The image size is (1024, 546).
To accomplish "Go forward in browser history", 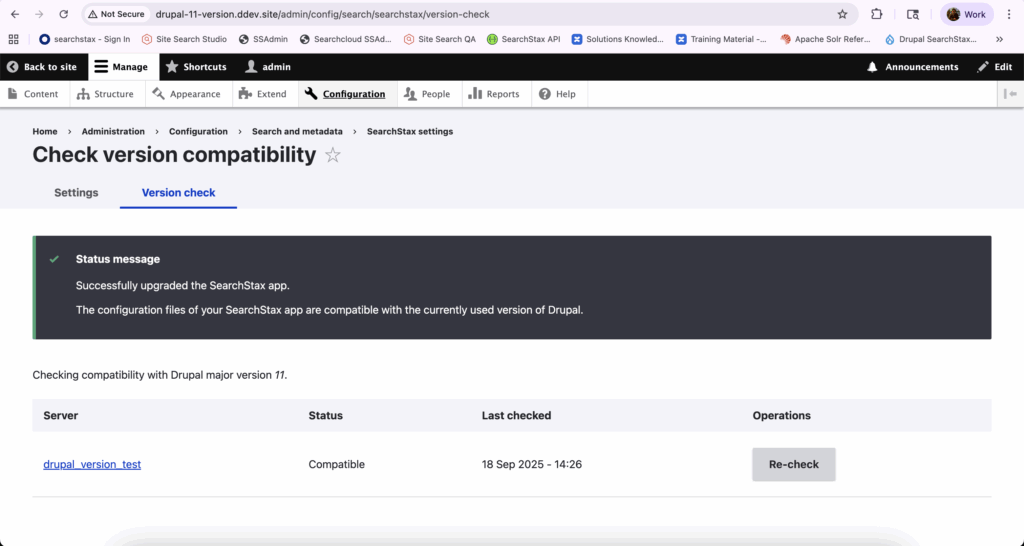I will tap(39, 14).
